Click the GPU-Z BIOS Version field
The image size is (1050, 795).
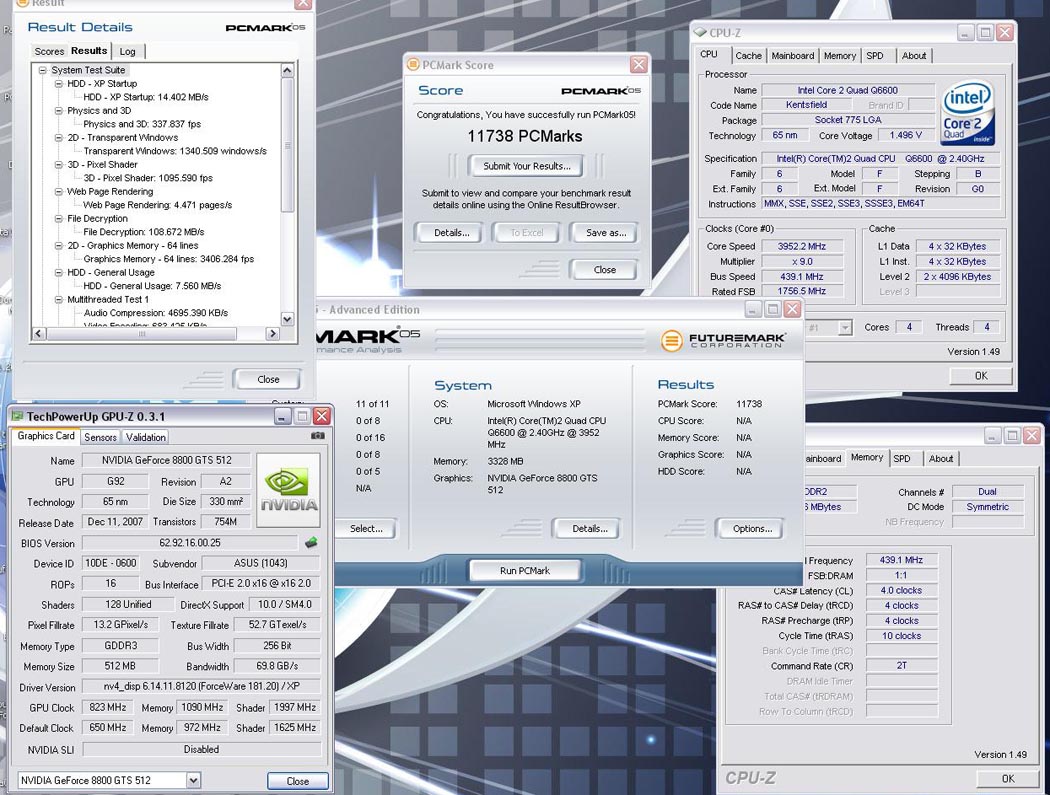(190, 543)
